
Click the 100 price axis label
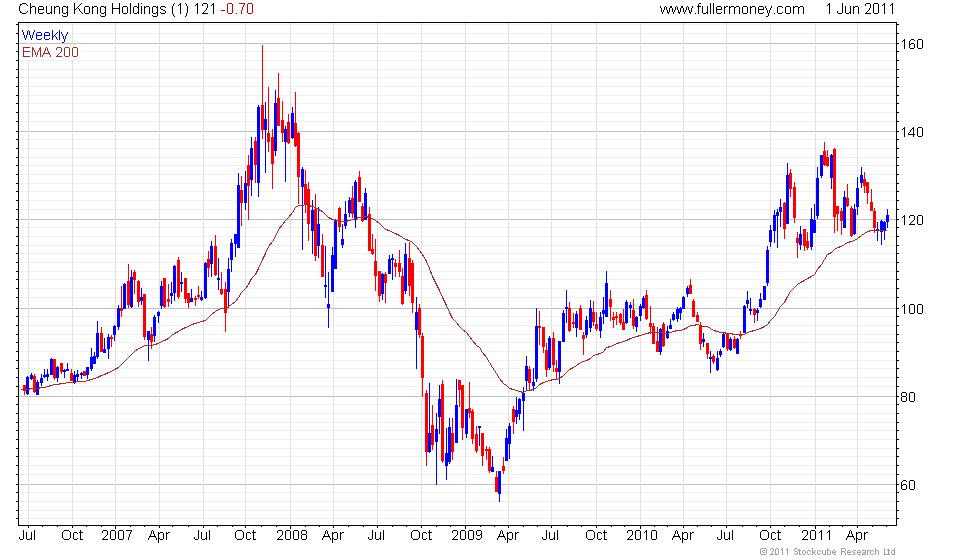click(x=911, y=309)
